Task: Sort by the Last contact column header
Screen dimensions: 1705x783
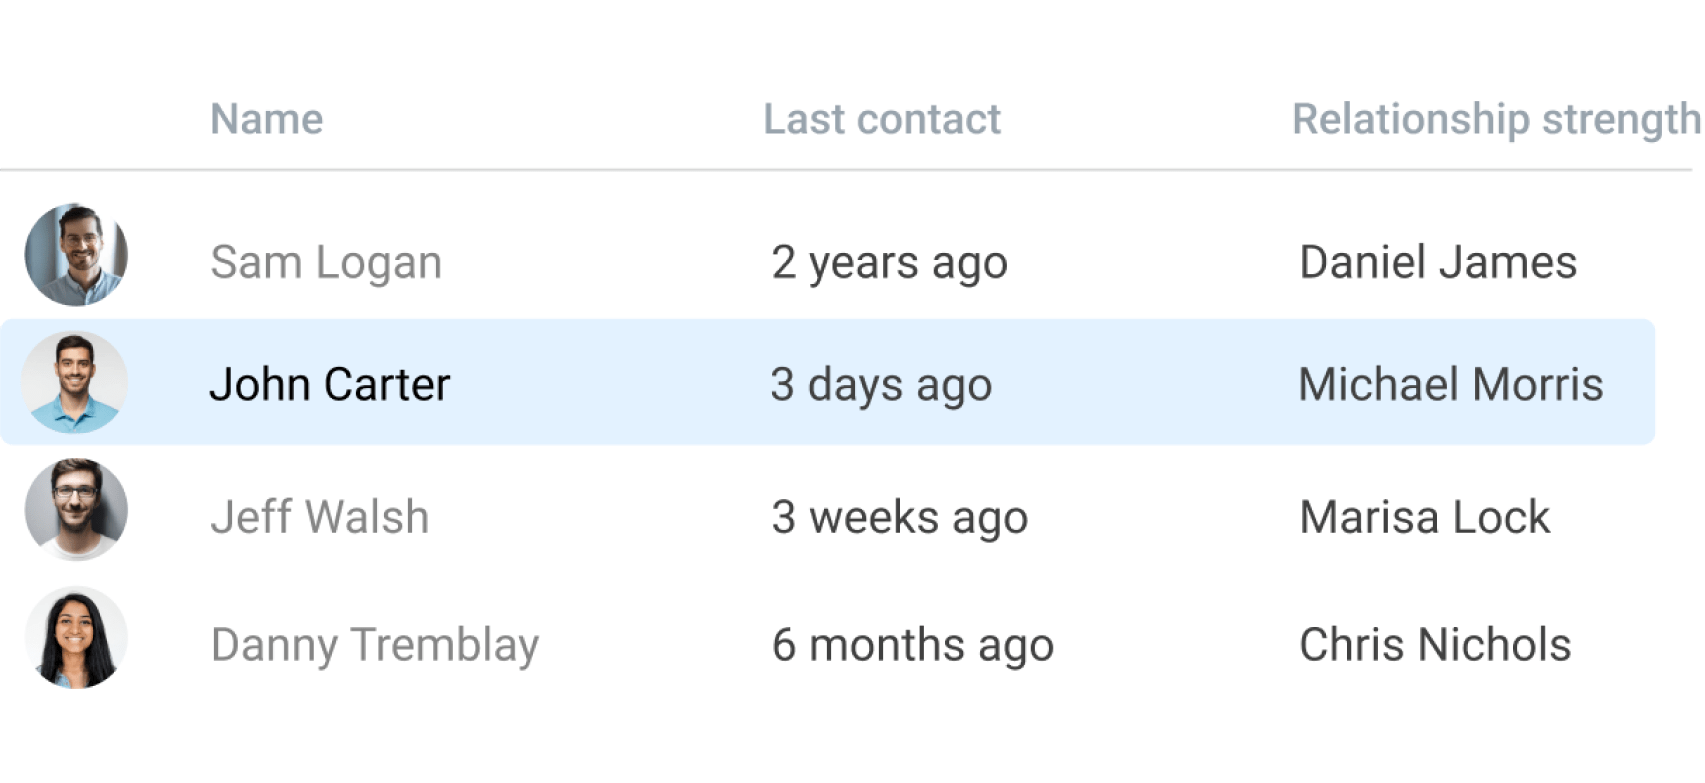Action: pyautogui.click(x=881, y=119)
